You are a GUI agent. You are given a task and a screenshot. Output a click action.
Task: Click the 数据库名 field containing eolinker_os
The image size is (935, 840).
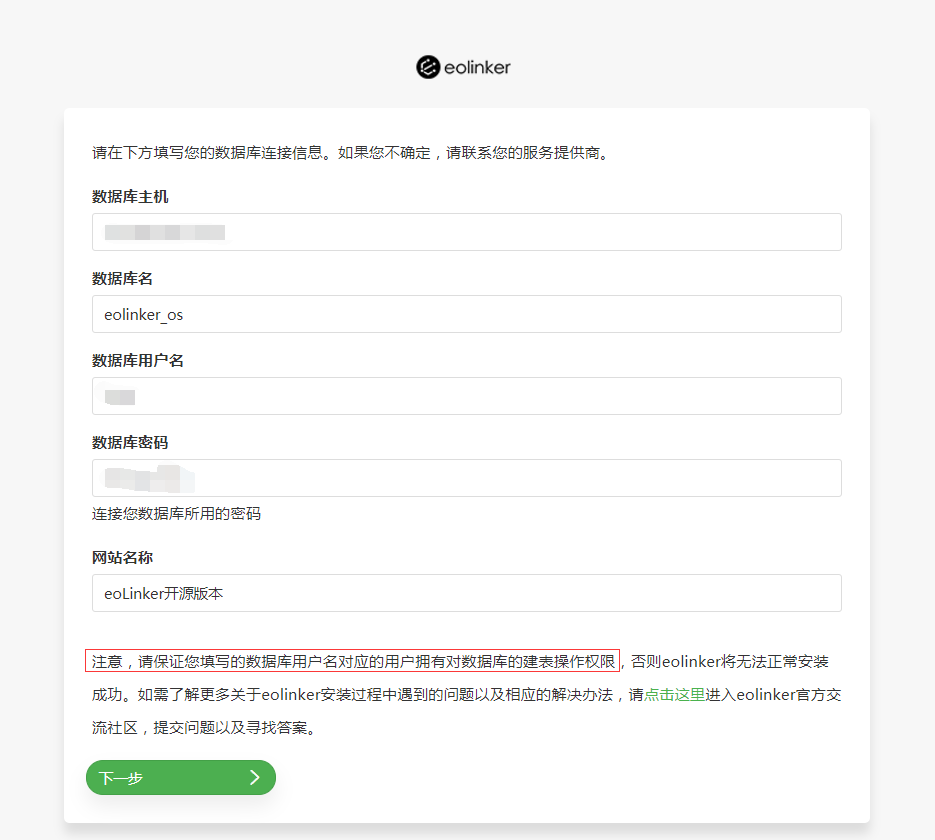466,314
